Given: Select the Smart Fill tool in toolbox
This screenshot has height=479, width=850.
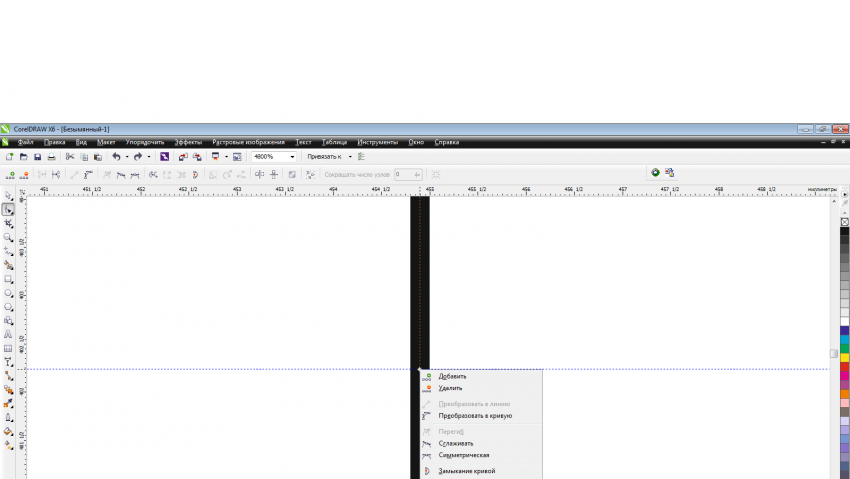Looking at the screenshot, I should click(8, 266).
